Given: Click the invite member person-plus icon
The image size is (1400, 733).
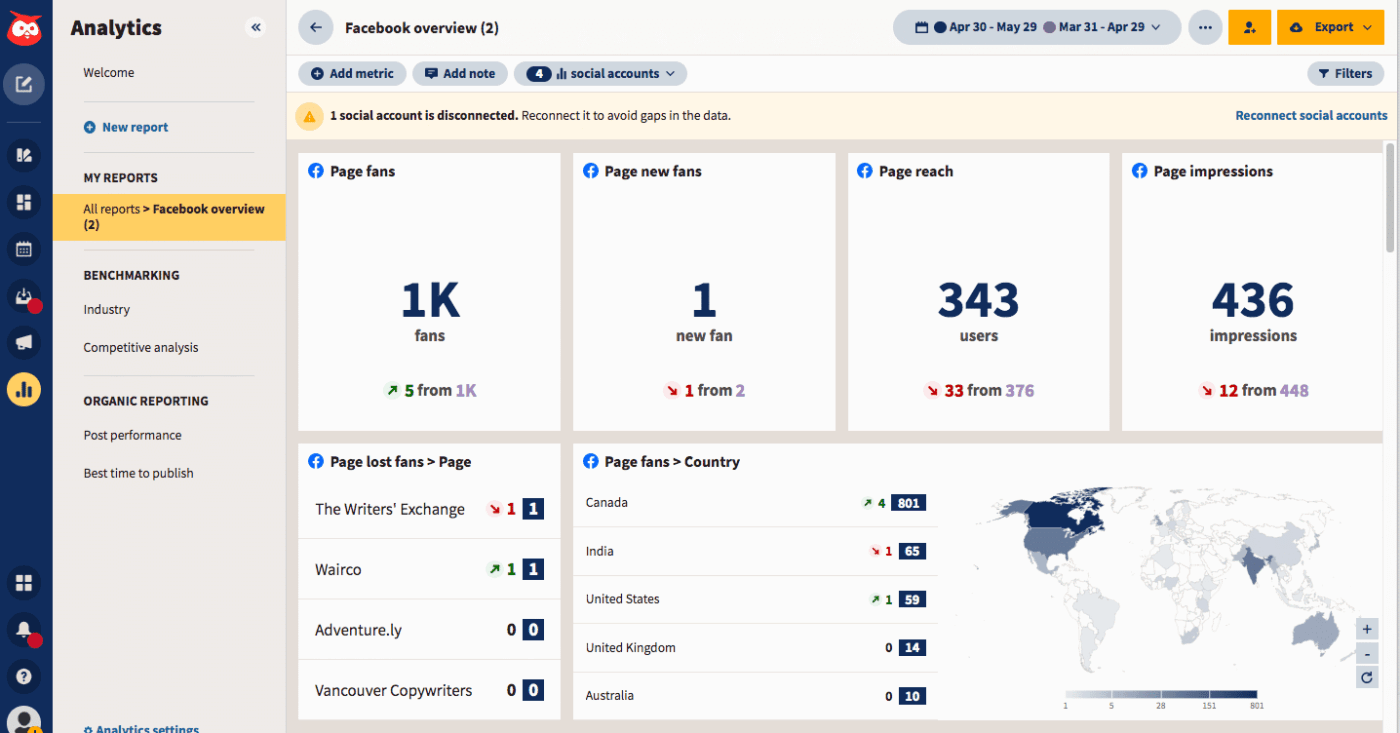Looking at the screenshot, I should [x=1249, y=27].
